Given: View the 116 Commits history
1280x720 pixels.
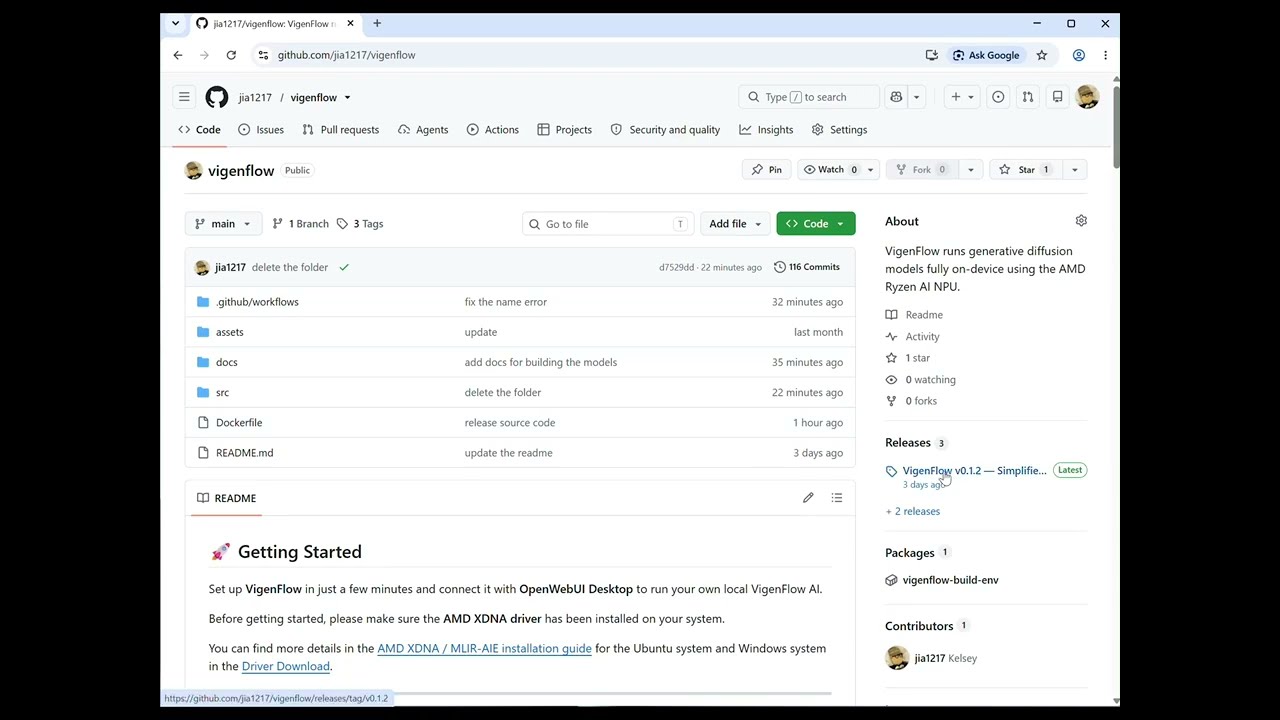Looking at the screenshot, I should 807,267.
